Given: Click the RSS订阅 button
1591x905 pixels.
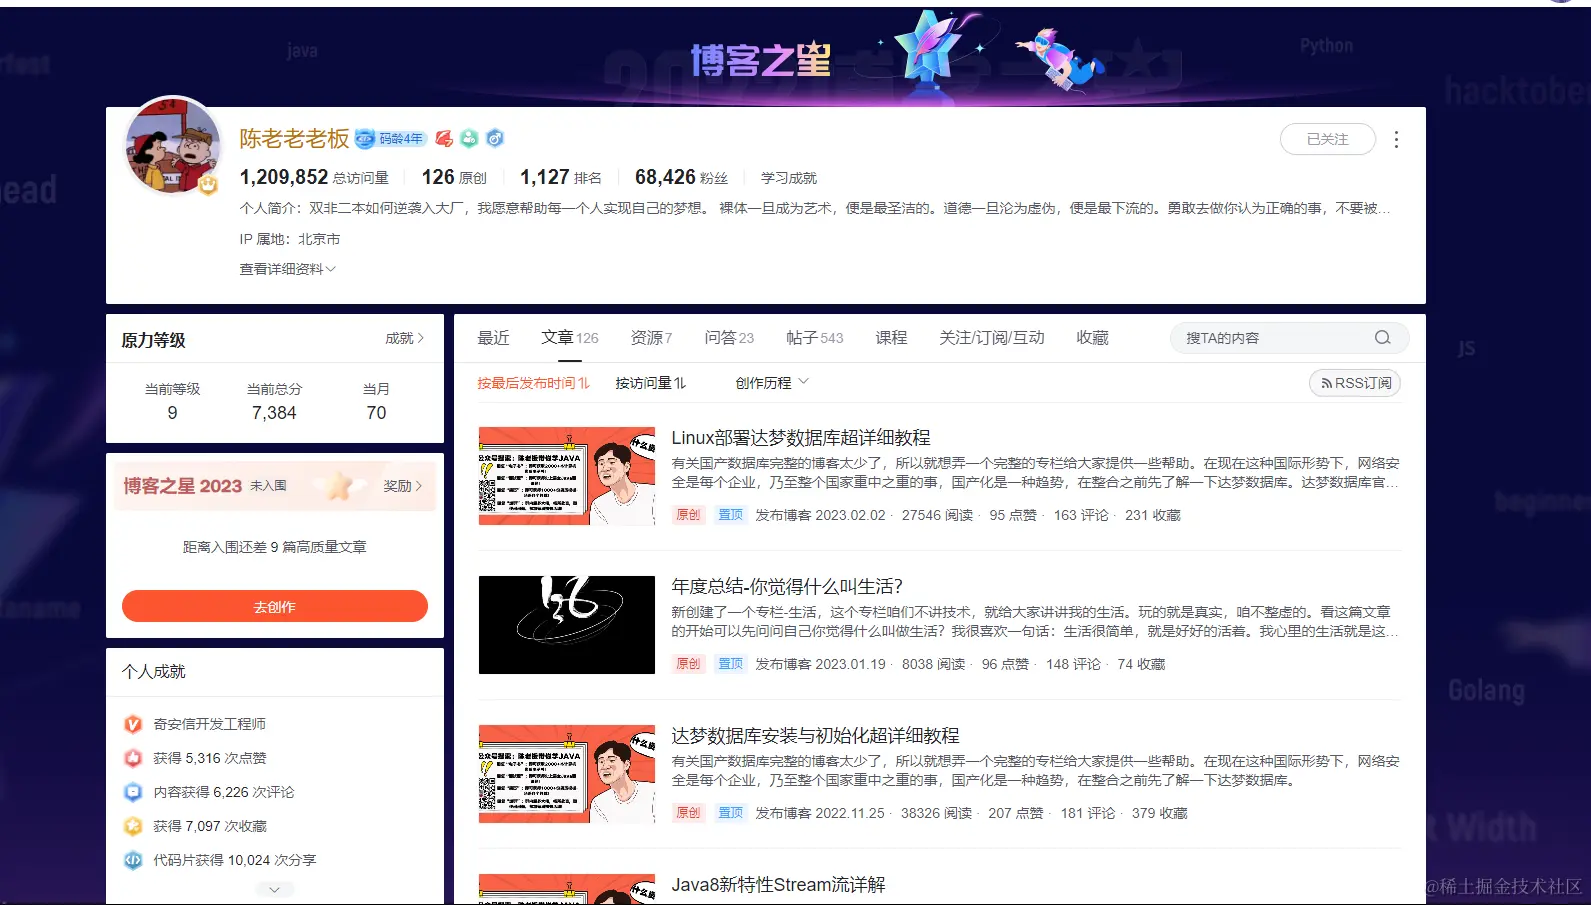Looking at the screenshot, I should point(1355,383).
